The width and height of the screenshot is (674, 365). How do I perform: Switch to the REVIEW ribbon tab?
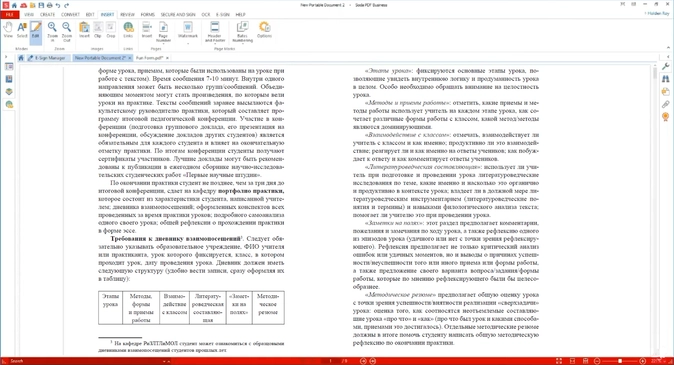coord(127,15)
